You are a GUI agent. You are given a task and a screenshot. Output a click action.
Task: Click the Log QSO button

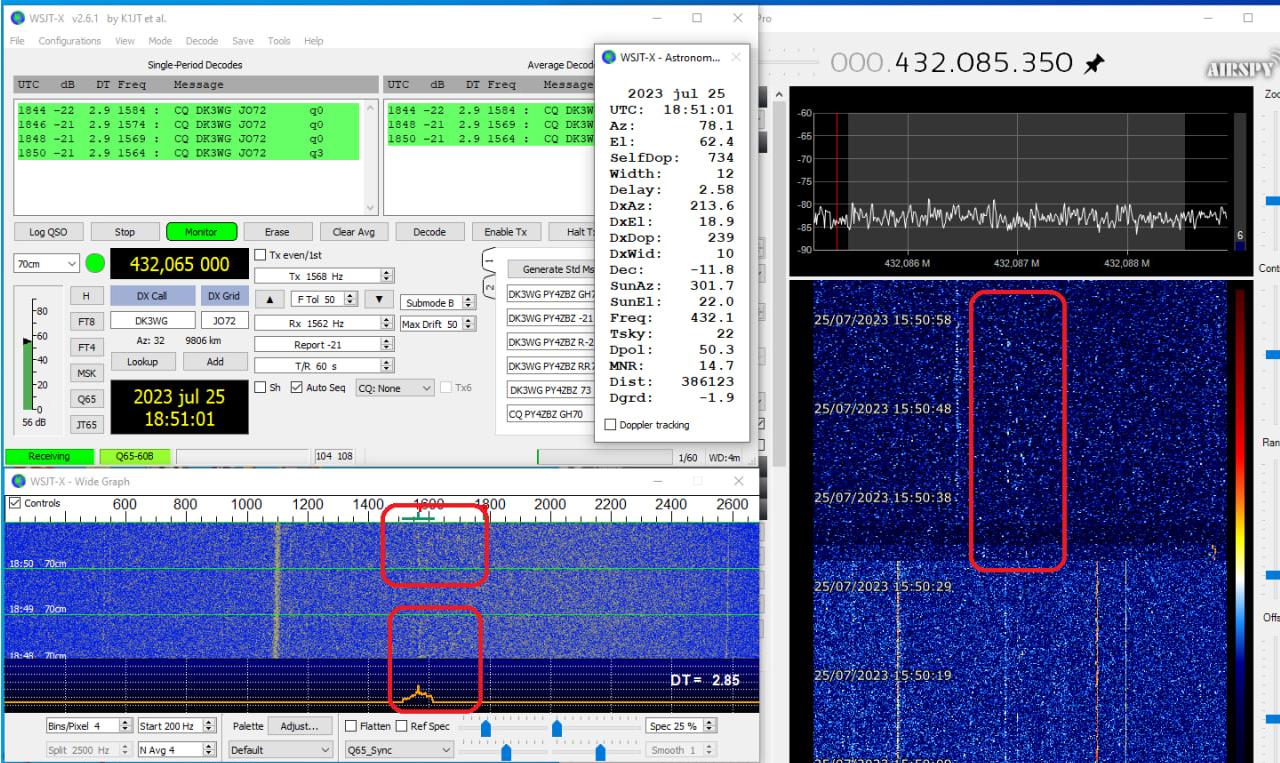(48, 232)
